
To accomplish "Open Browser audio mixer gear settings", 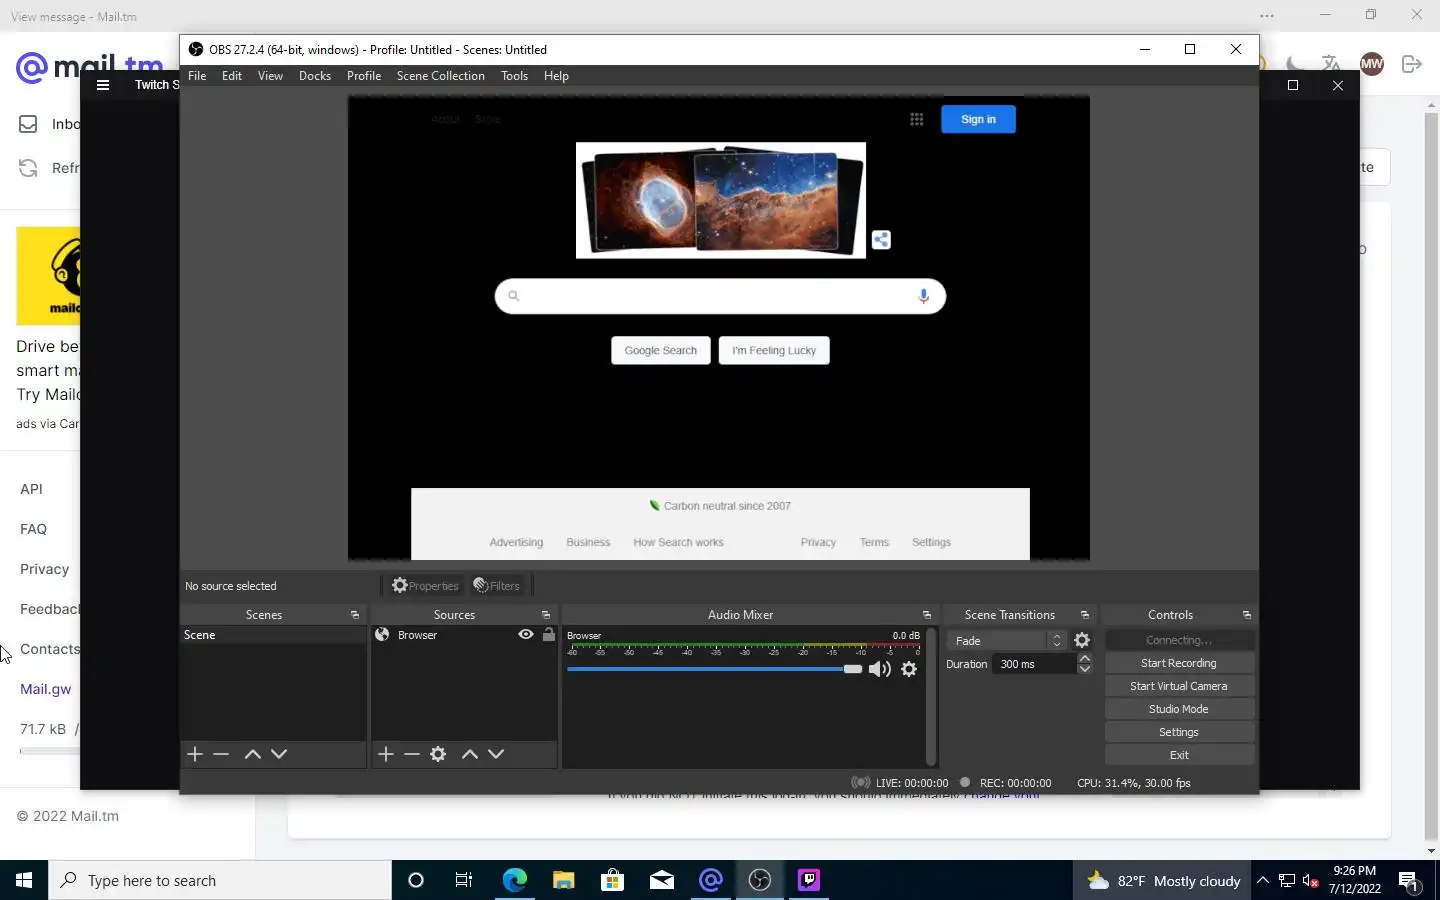I will click(909, 669).
